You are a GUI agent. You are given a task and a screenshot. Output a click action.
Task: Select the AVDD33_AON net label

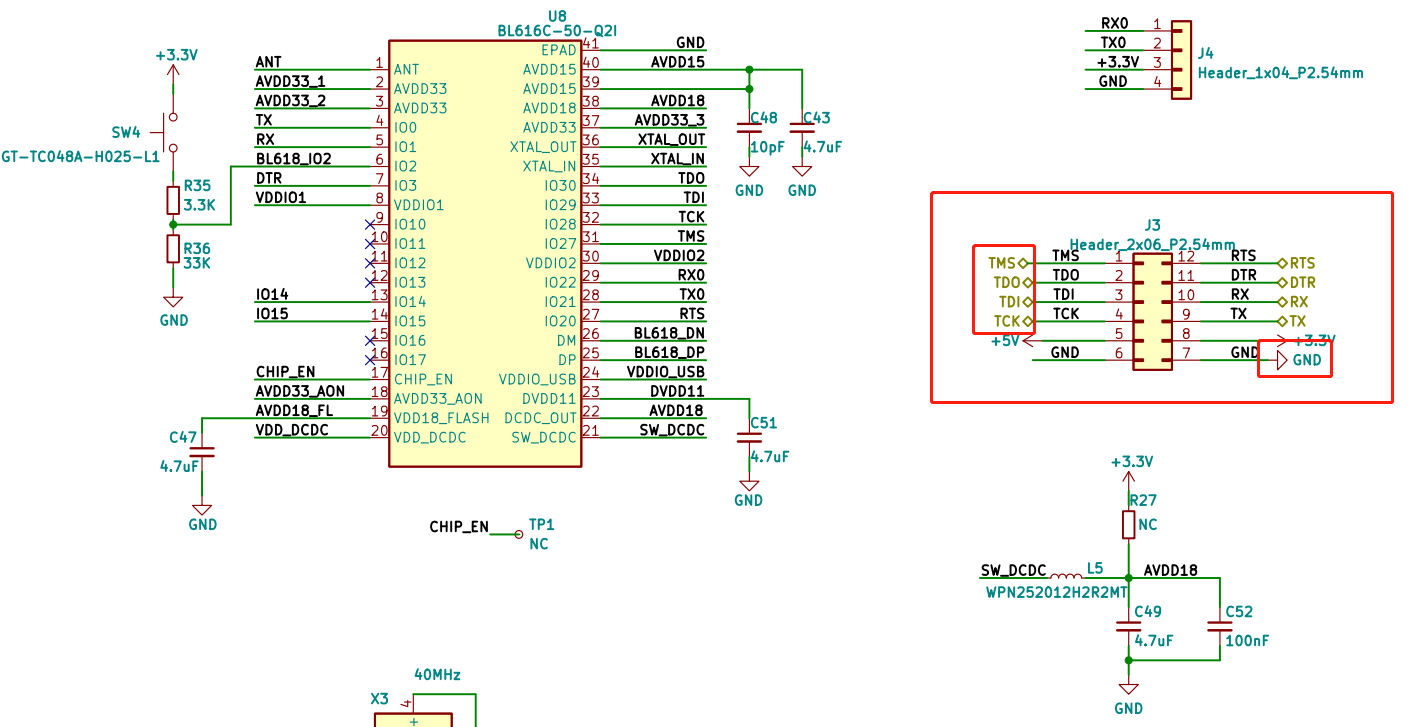tap(300, 391)
